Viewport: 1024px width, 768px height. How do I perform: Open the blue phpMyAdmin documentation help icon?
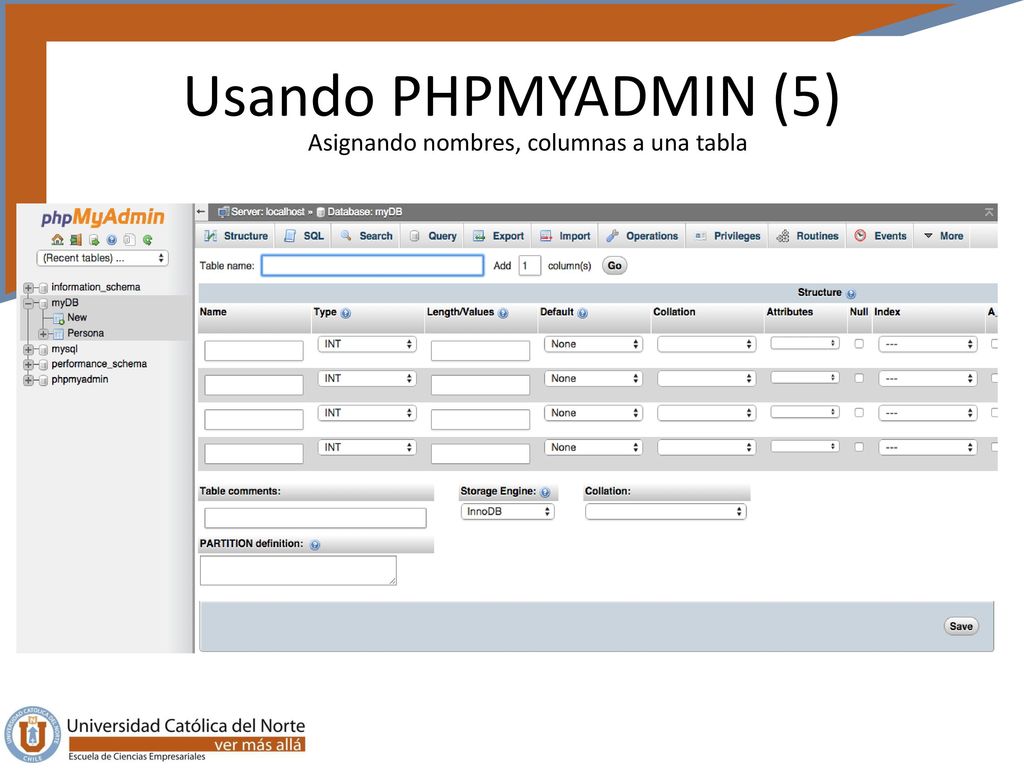112,240
